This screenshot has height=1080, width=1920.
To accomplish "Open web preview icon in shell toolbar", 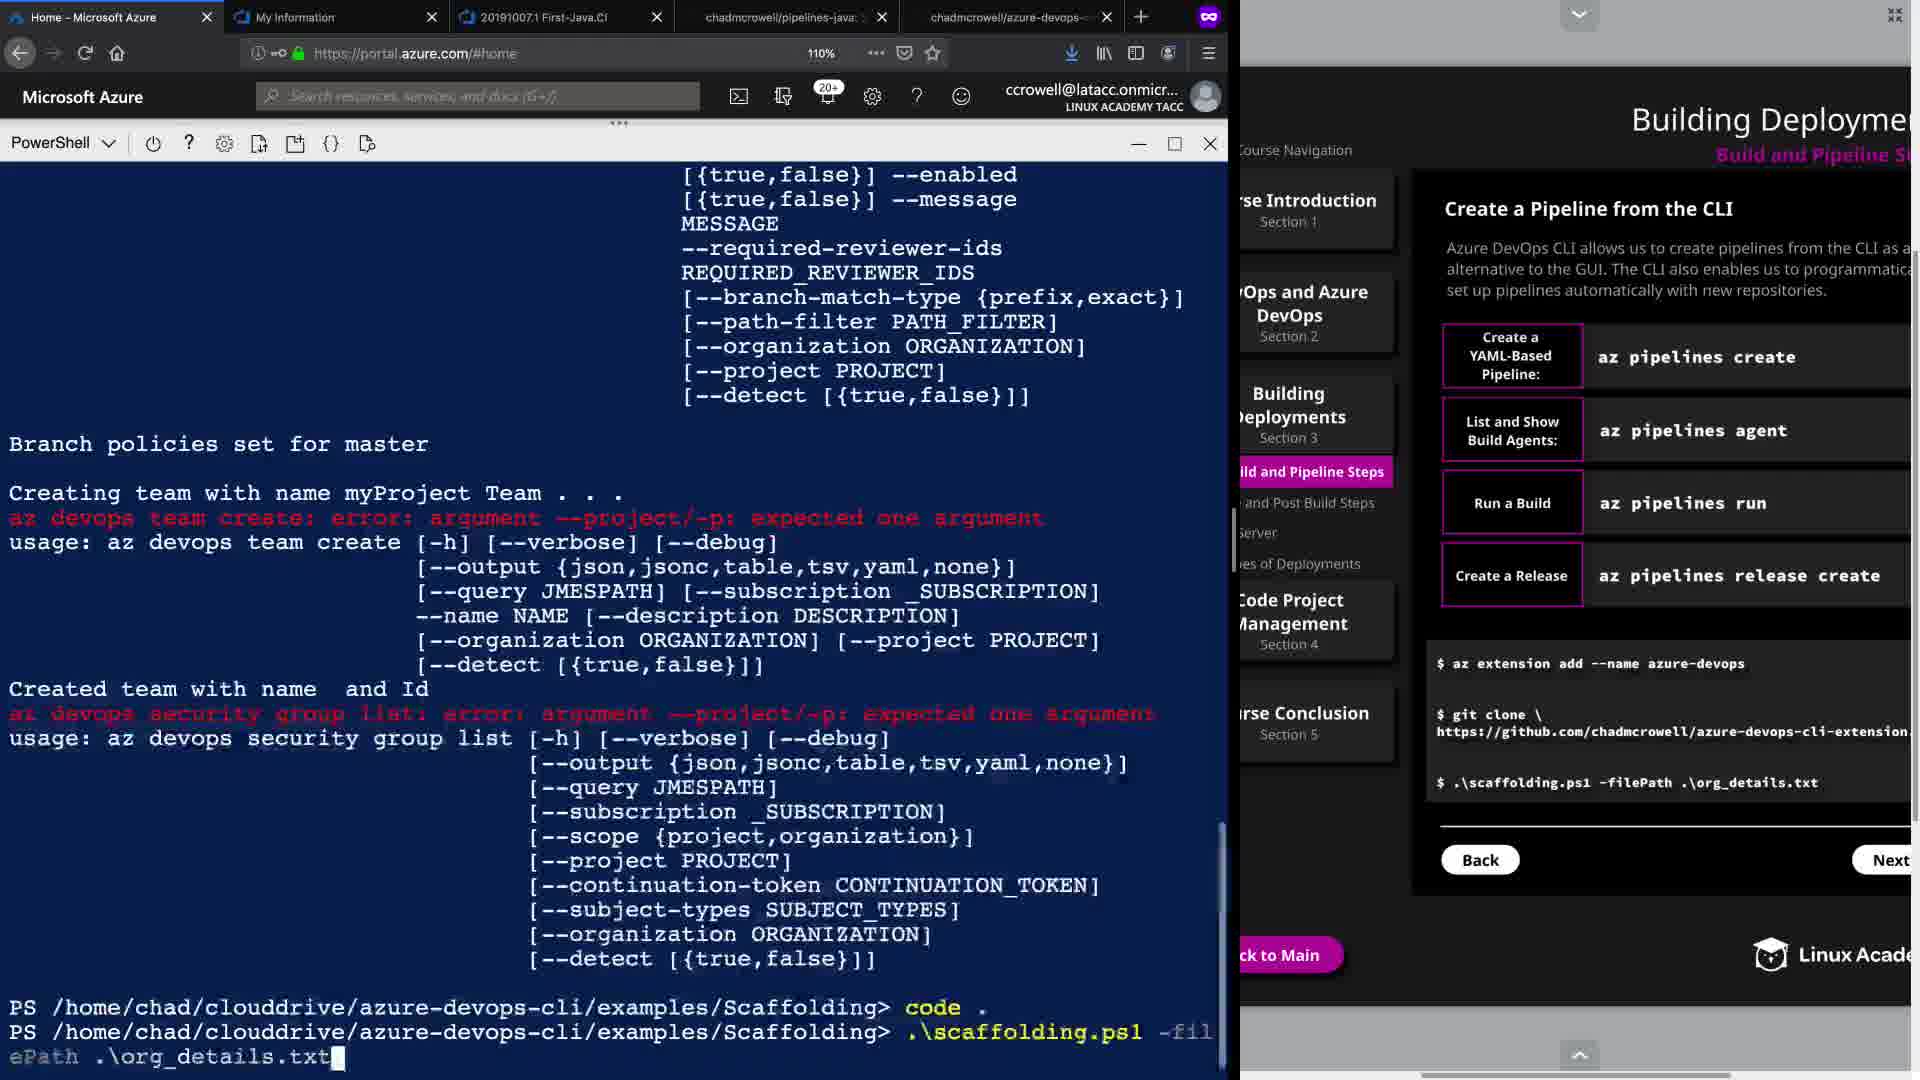I will click(367, 144).
